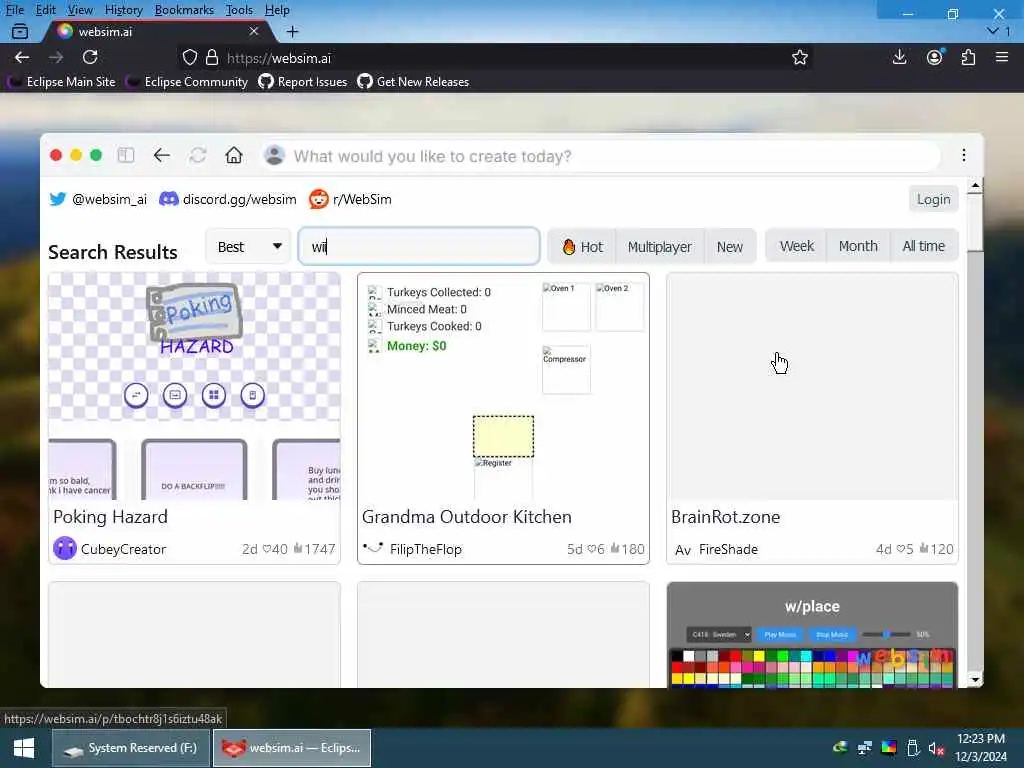
Task: Open FireShade's profile
Action: coord(716,549)
